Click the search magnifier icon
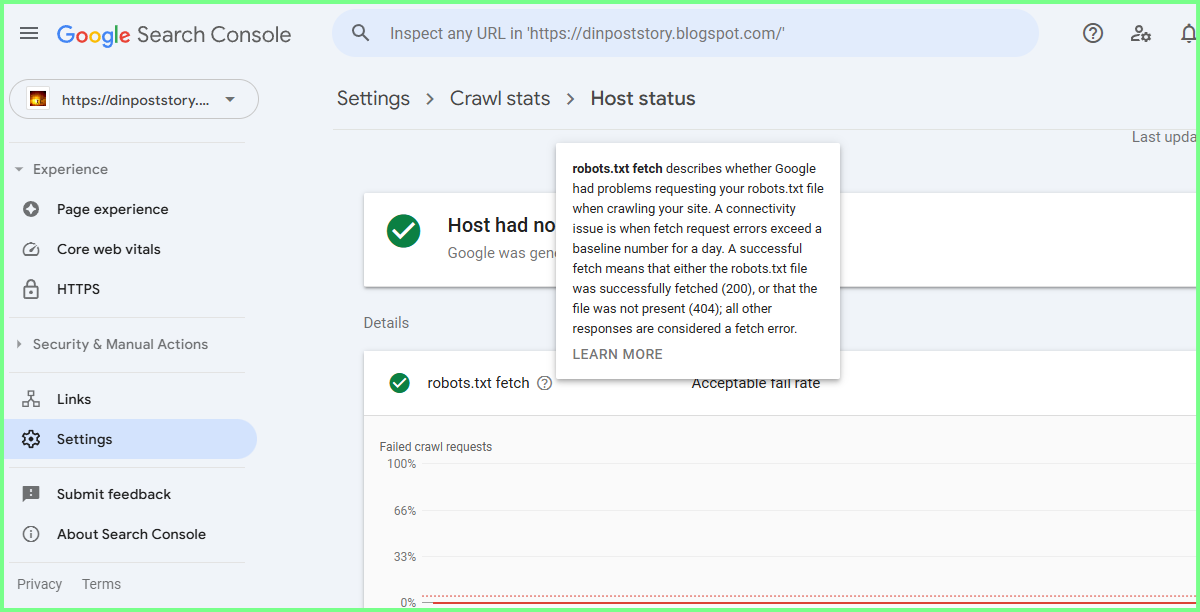The image size is (1200, 612). tap(361, 33)
